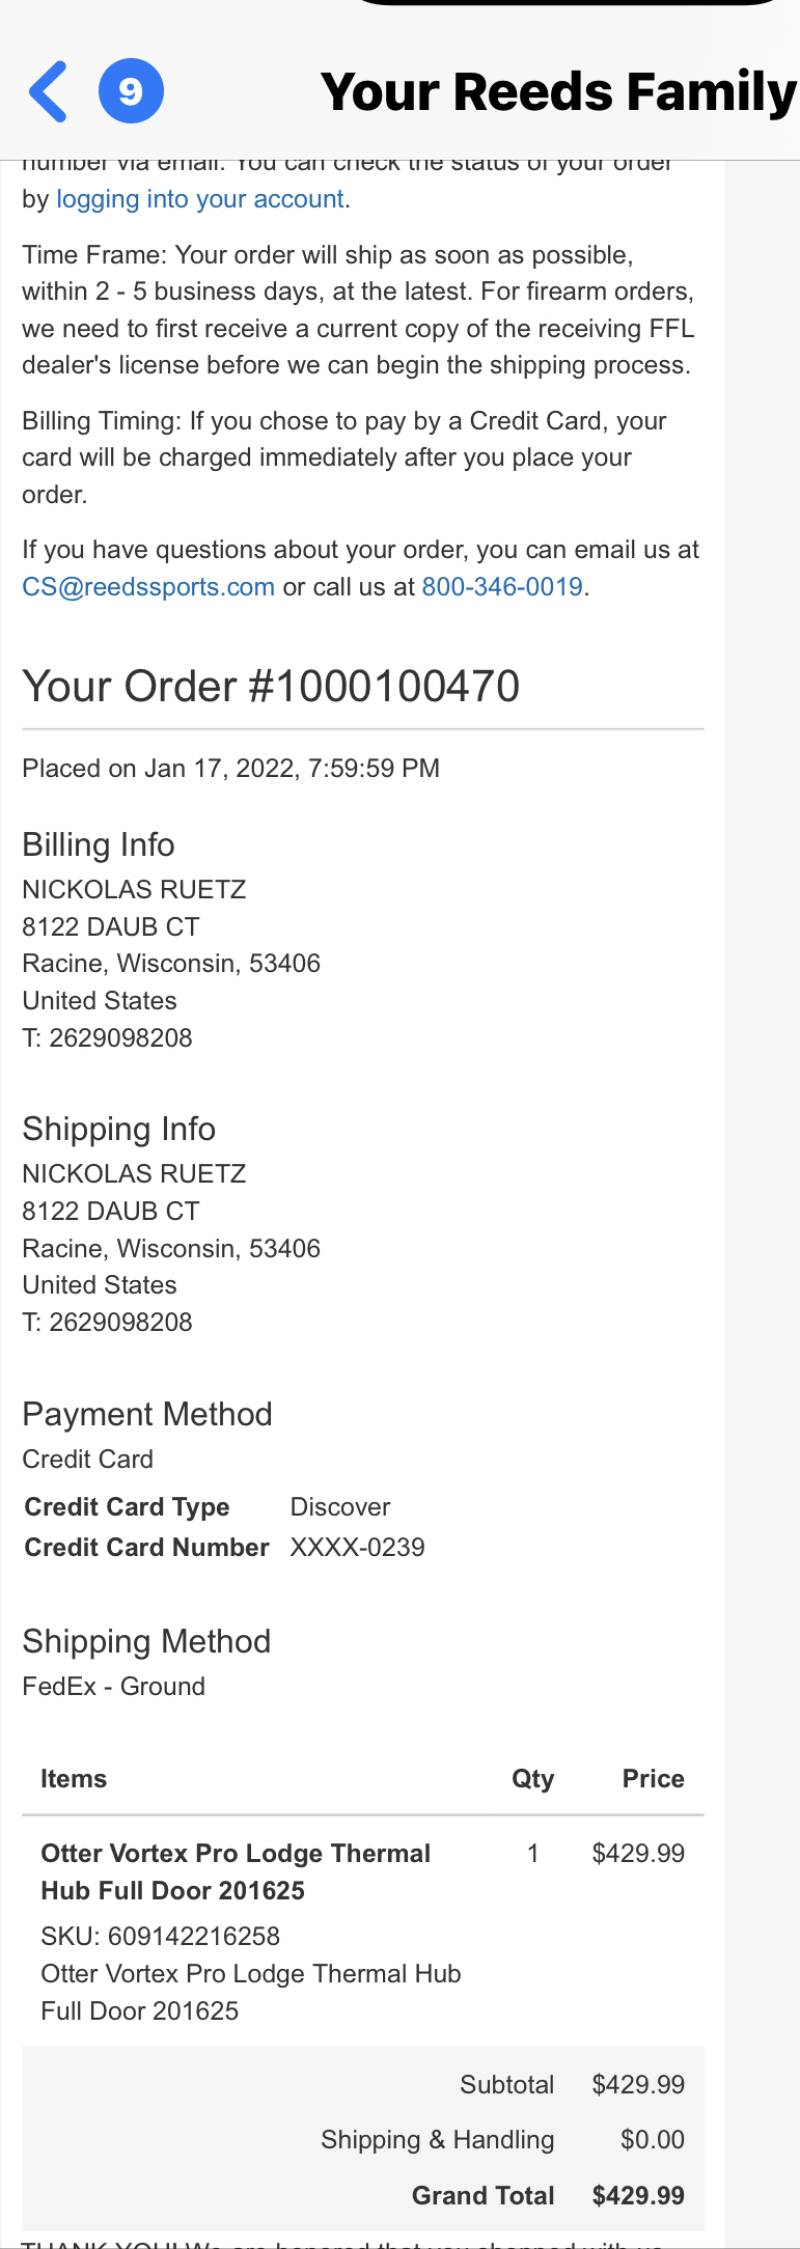The width and height of the screenshot is (800, 2249).
Task: Call the 800-346-0019 phone link
Action: [x=502, y=587]
